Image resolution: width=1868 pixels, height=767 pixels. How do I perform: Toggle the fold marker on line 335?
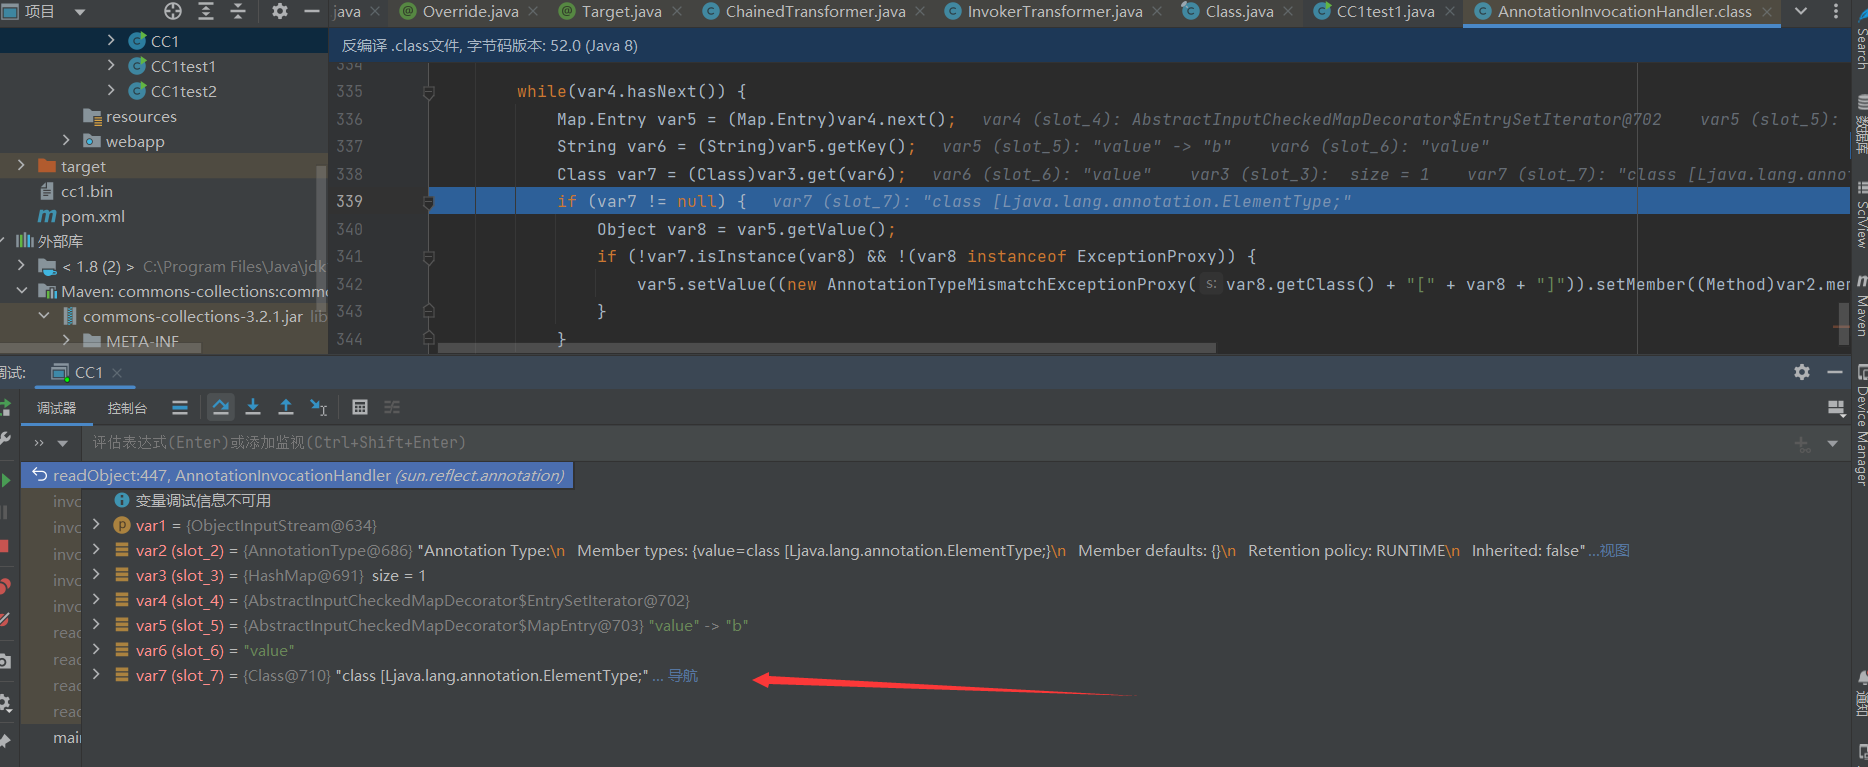coord(428,92)
